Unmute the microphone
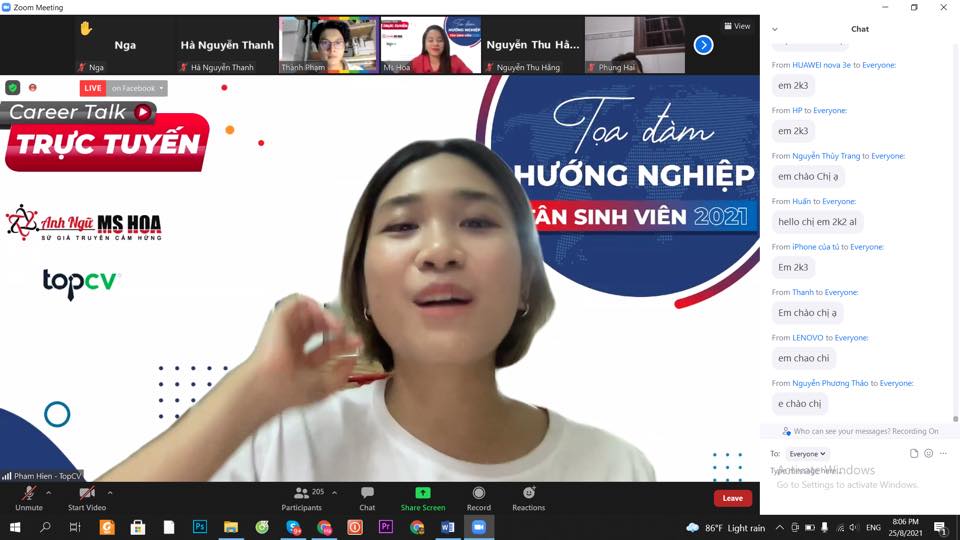Image resolution: width=960 pixels, height=540 pixels. coord(29,497)
